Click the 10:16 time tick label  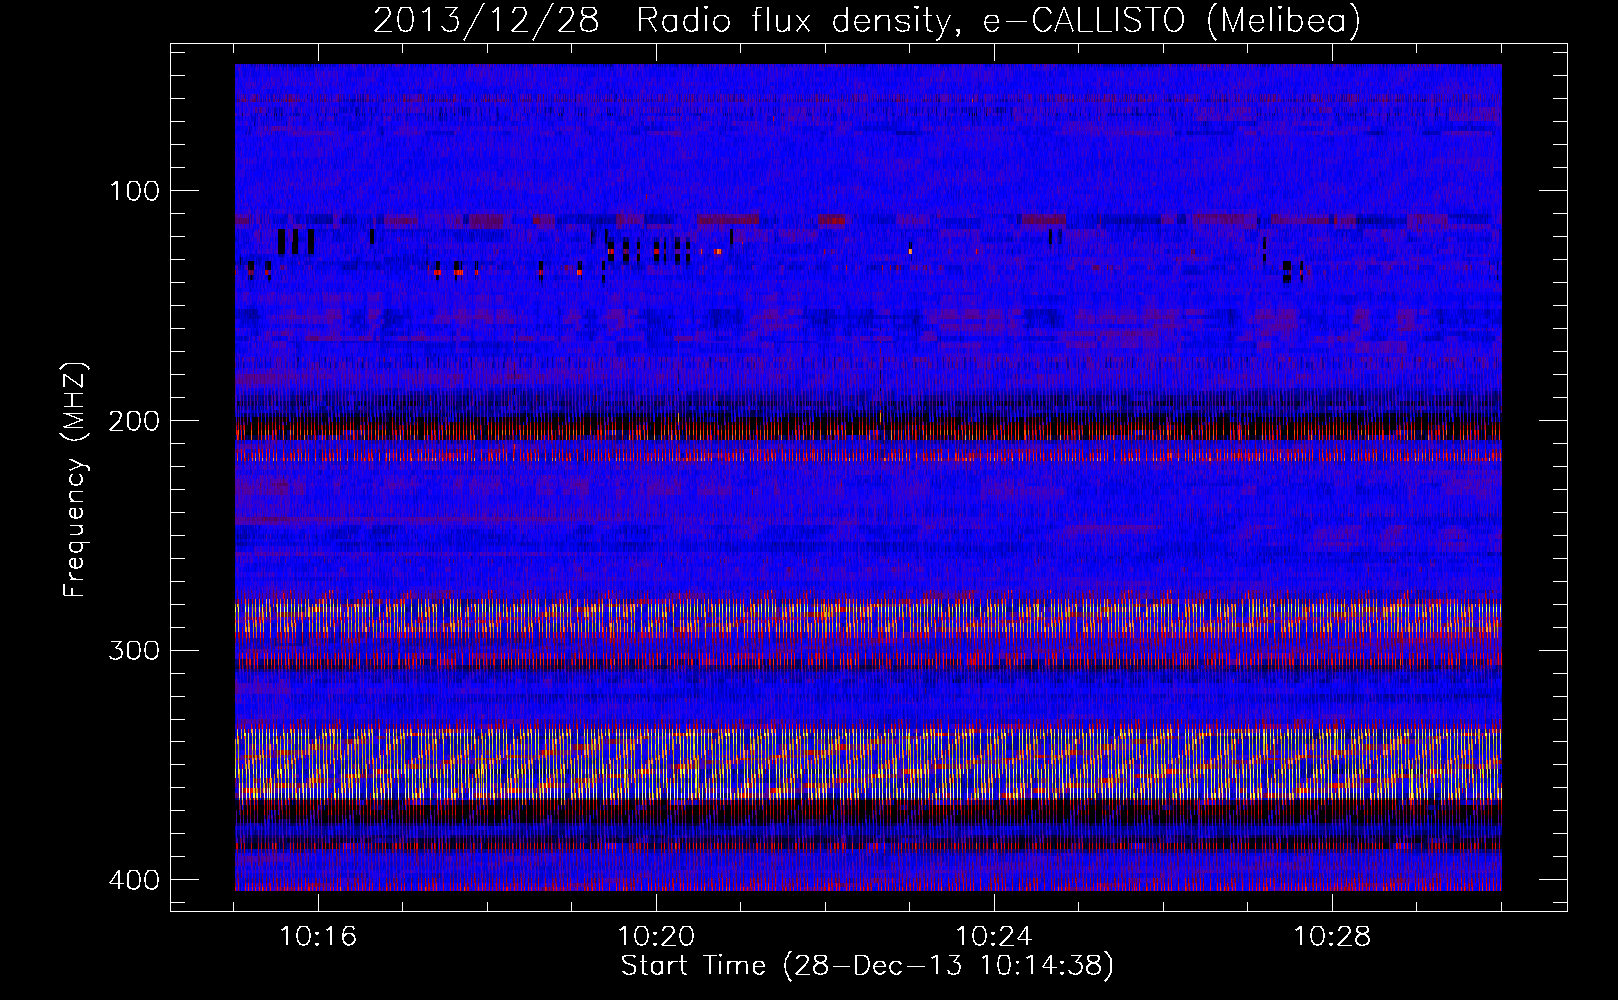[318, 937]
